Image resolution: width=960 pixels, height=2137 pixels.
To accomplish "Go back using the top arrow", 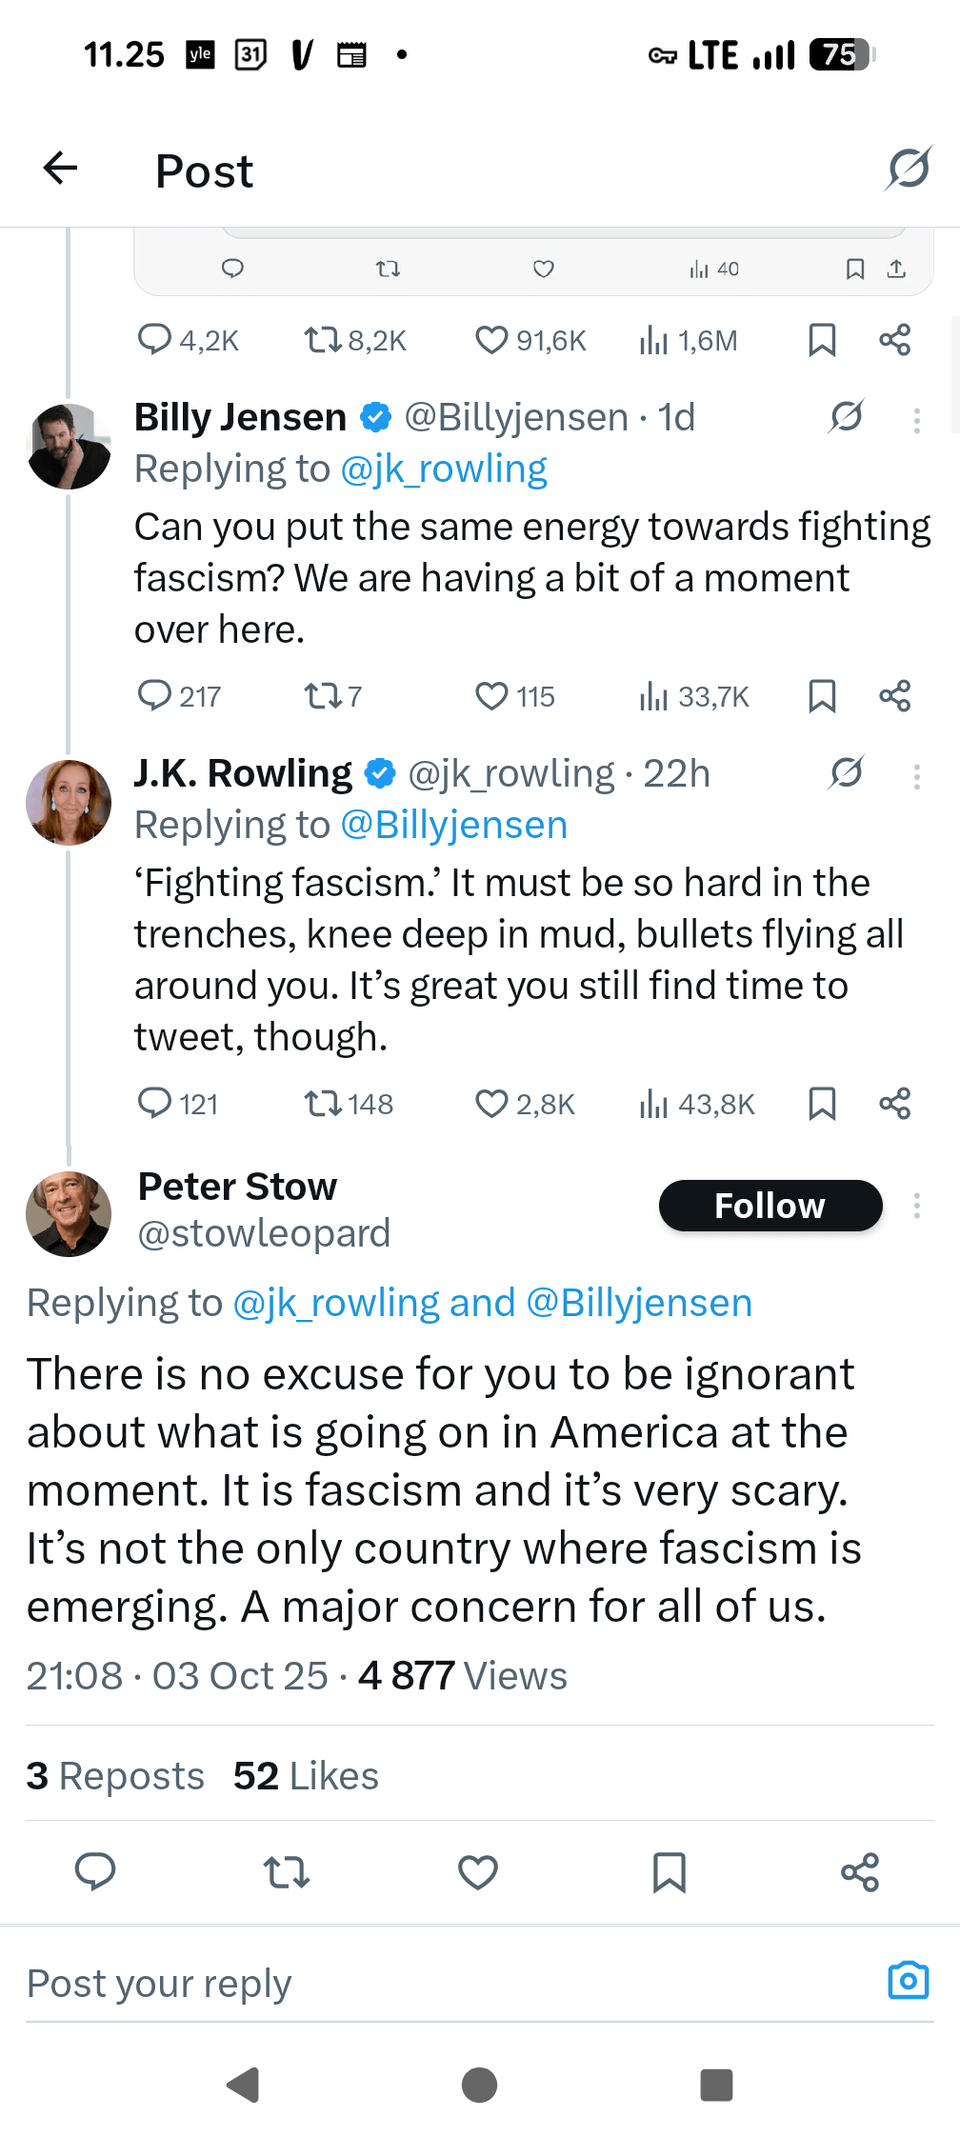I will tap(61, 168).
